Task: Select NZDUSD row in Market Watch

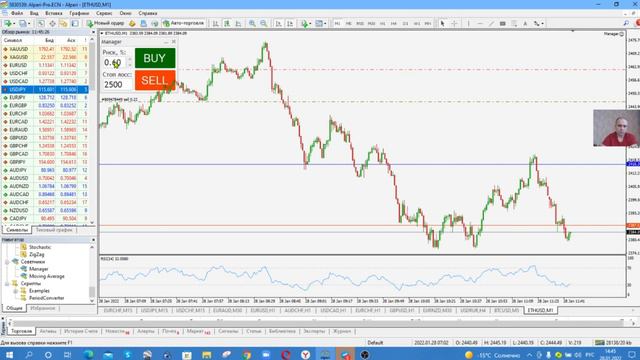Action: click(x=45, y=211)
